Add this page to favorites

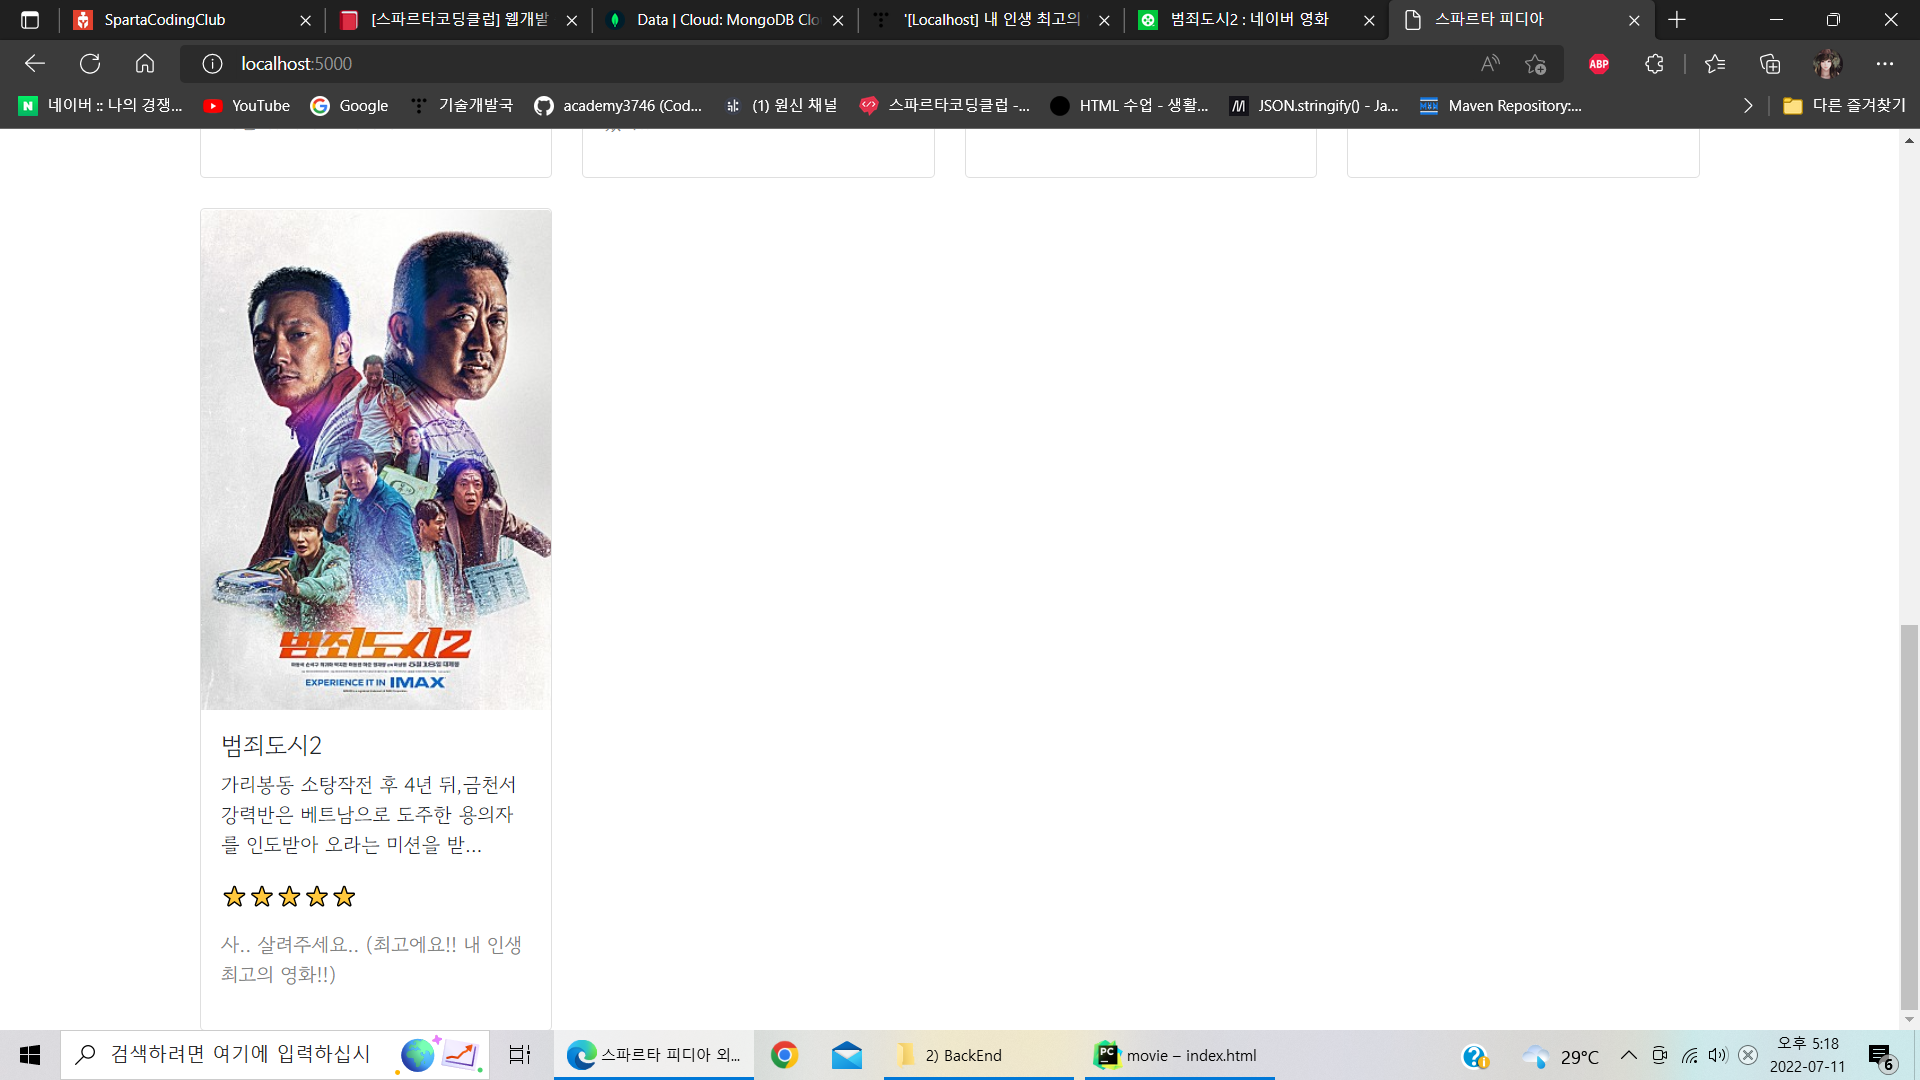pyautogui.click(x=1535, y=64)
